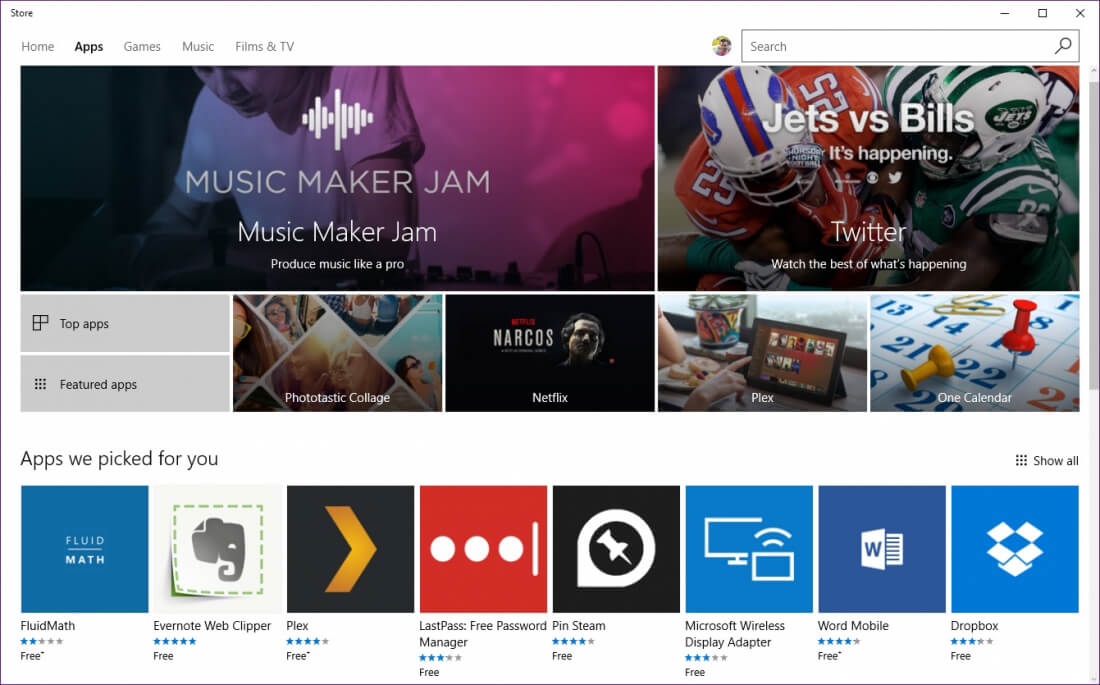Image resolution: width=1100 pixels, height=685 pixels.
Task: Click the Evernote Web Clipper star rating
Action: coord(175,641)
